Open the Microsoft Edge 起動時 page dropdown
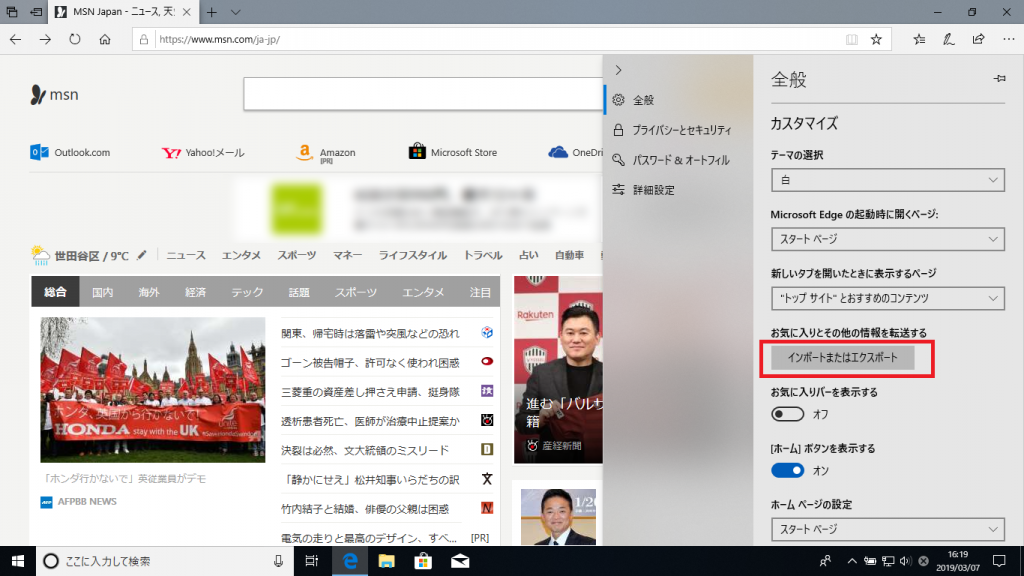Viewport: 1024px width, 576px height. pyautogui.click(x=887, y=239)
